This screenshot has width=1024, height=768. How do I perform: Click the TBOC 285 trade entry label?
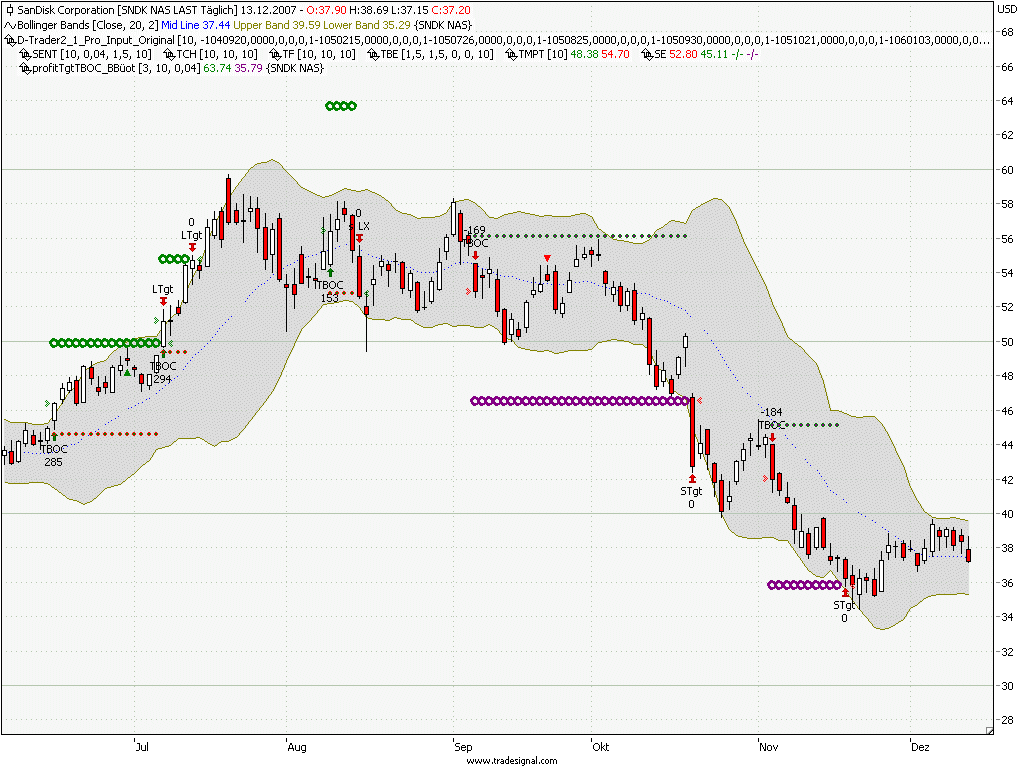coord(54,456)
